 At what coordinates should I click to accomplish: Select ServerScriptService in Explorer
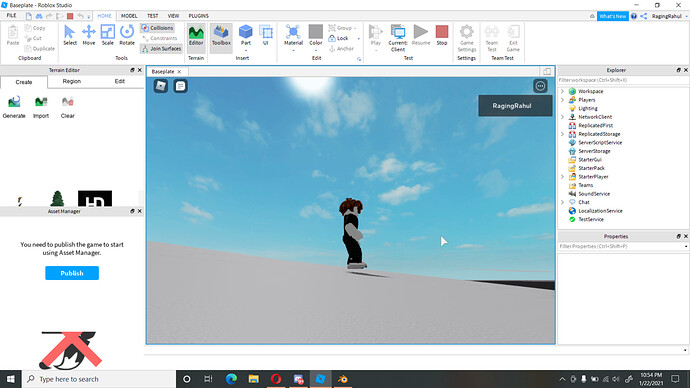600,143
